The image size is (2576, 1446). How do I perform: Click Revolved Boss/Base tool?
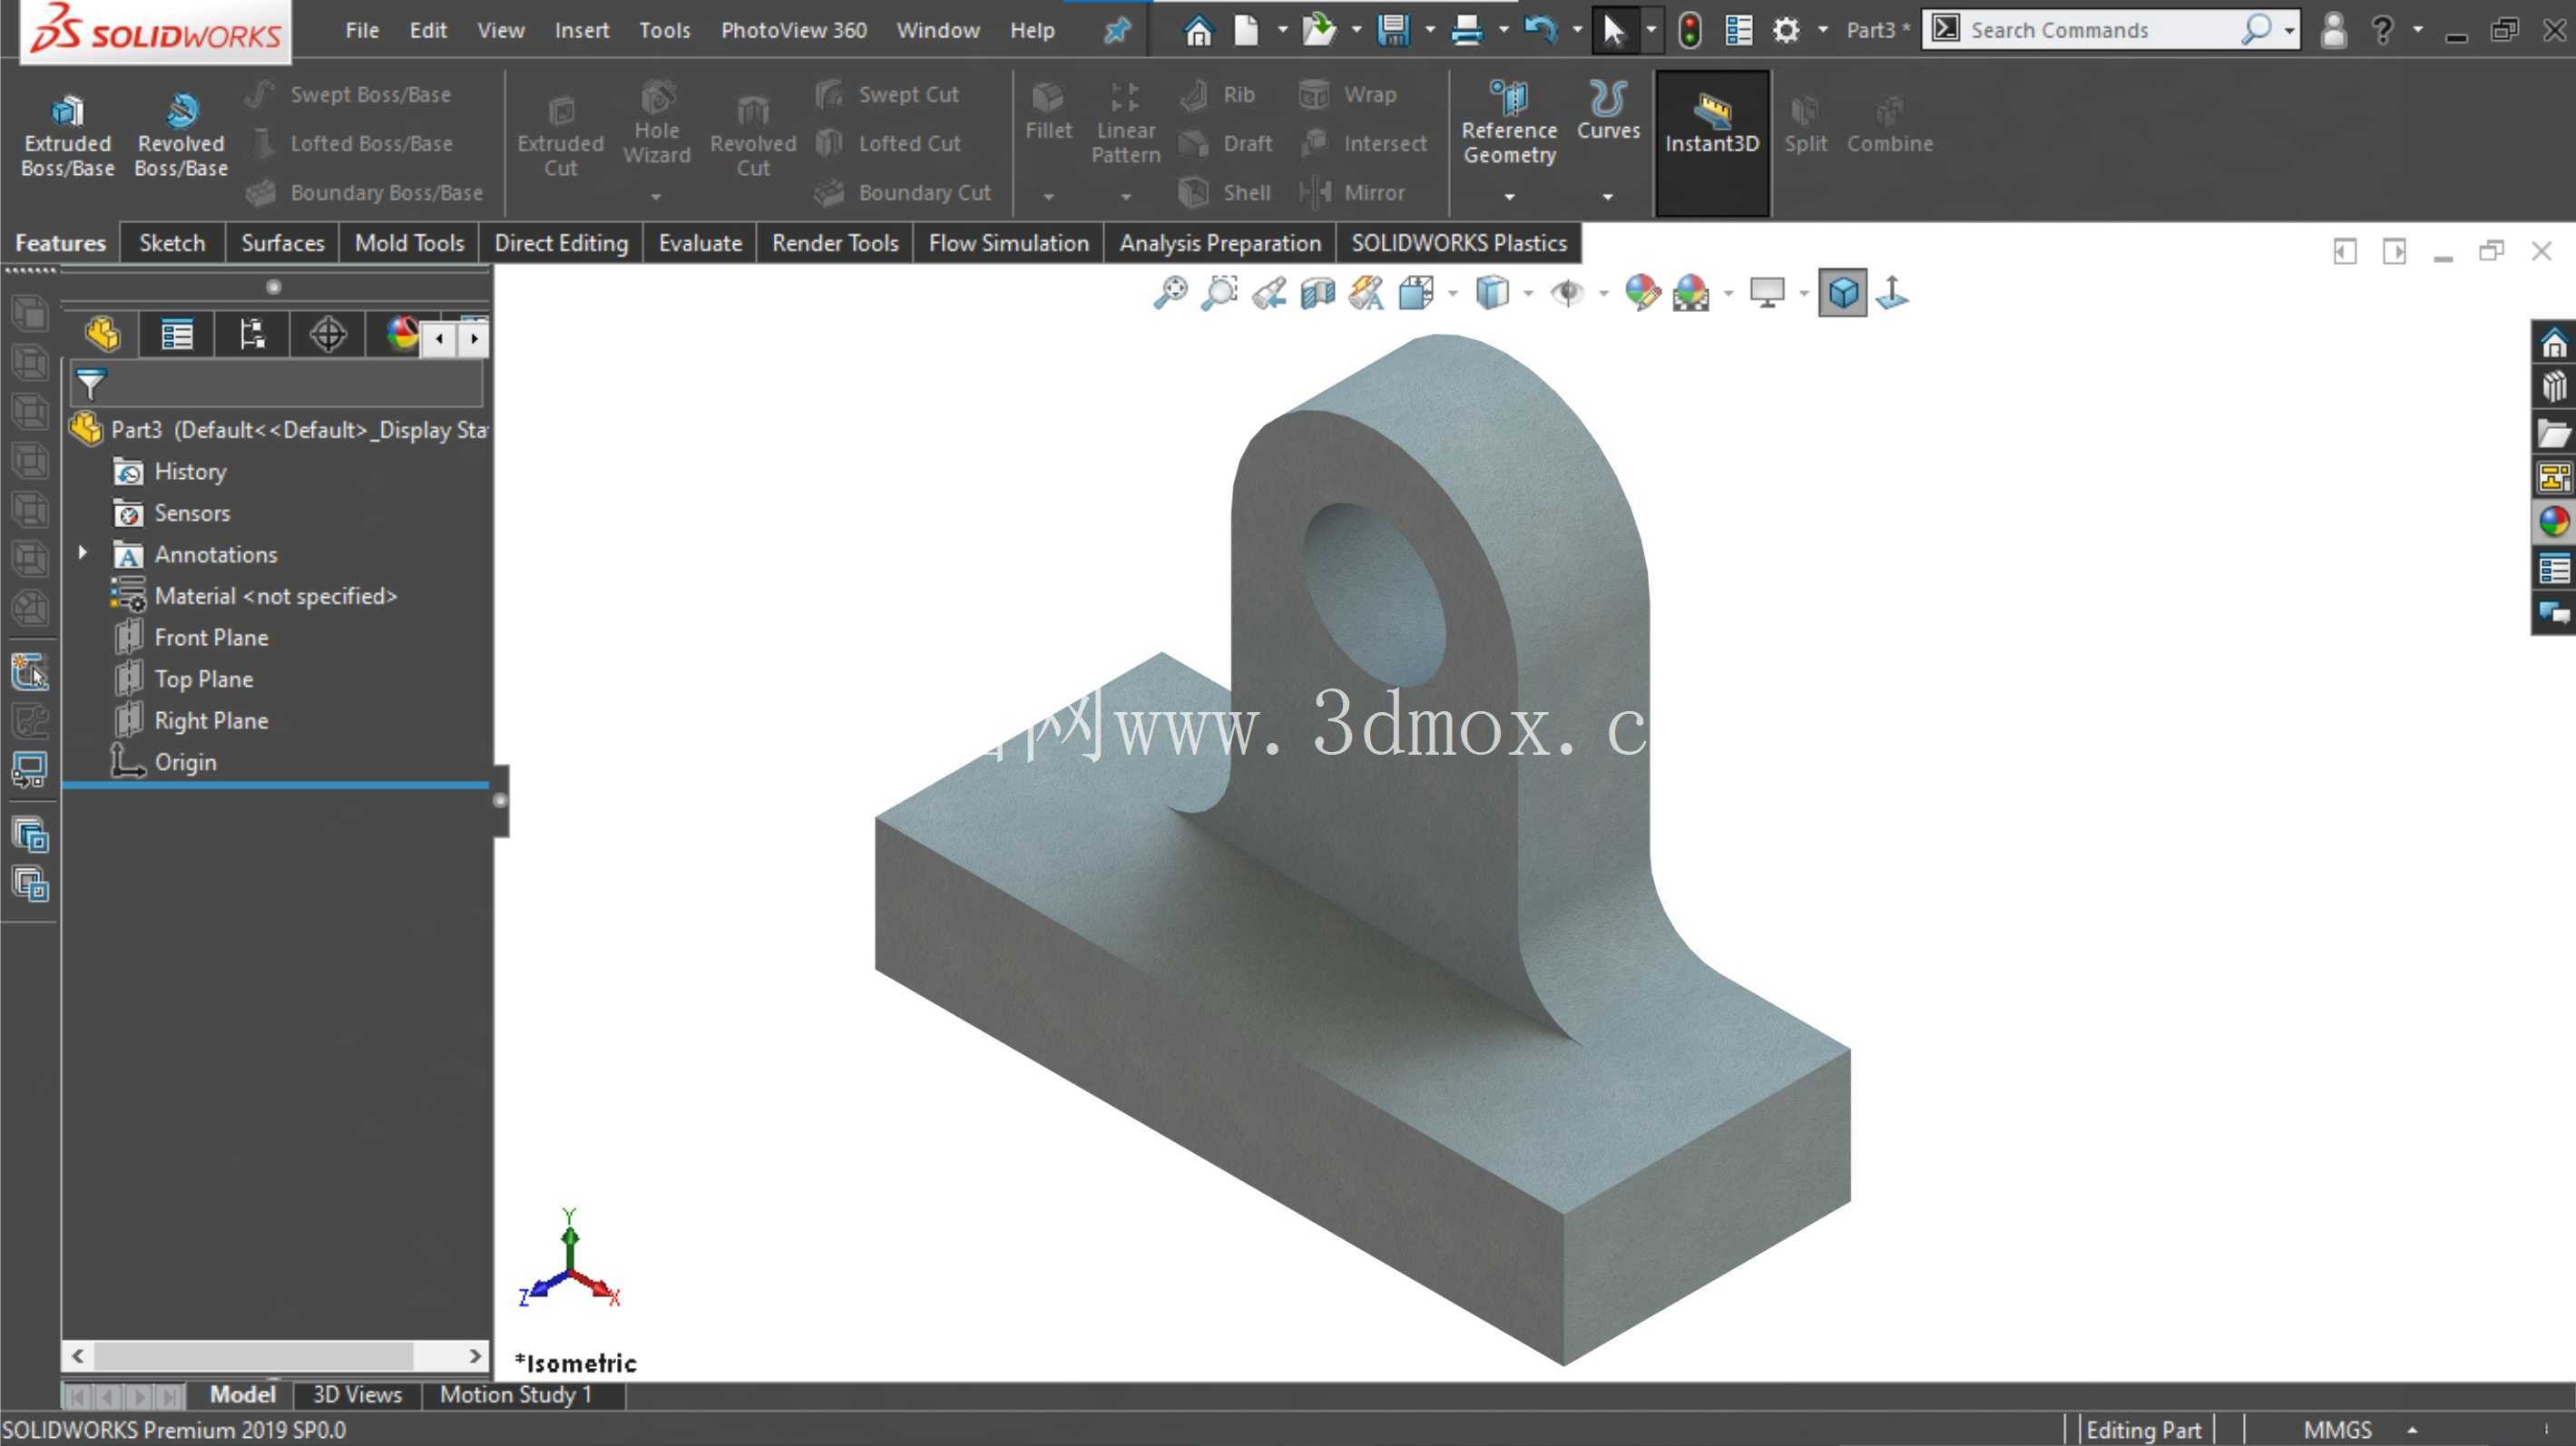[x=181, y=136]
